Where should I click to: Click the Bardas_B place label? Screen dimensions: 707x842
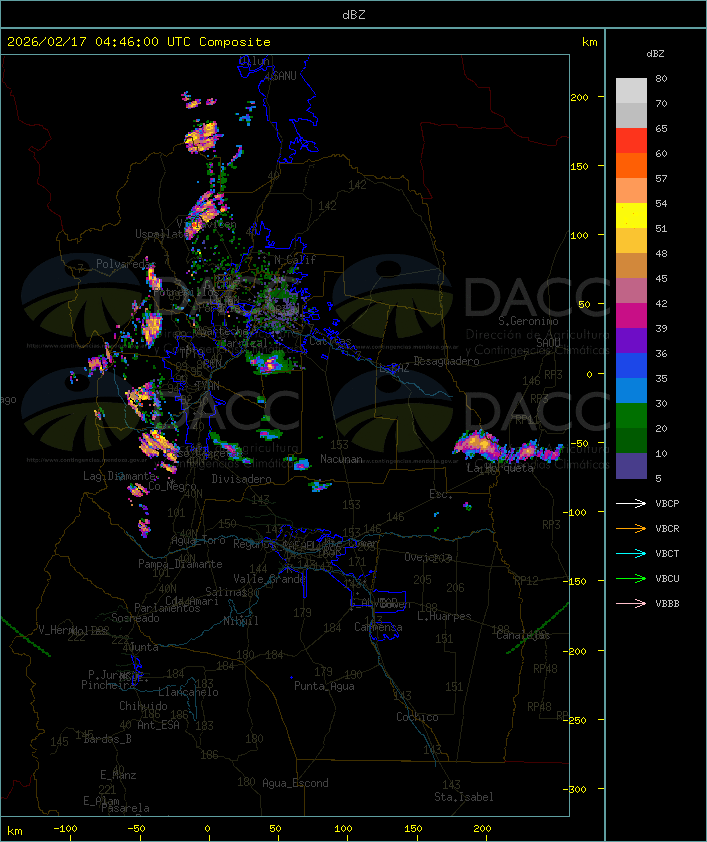point(107,739)
